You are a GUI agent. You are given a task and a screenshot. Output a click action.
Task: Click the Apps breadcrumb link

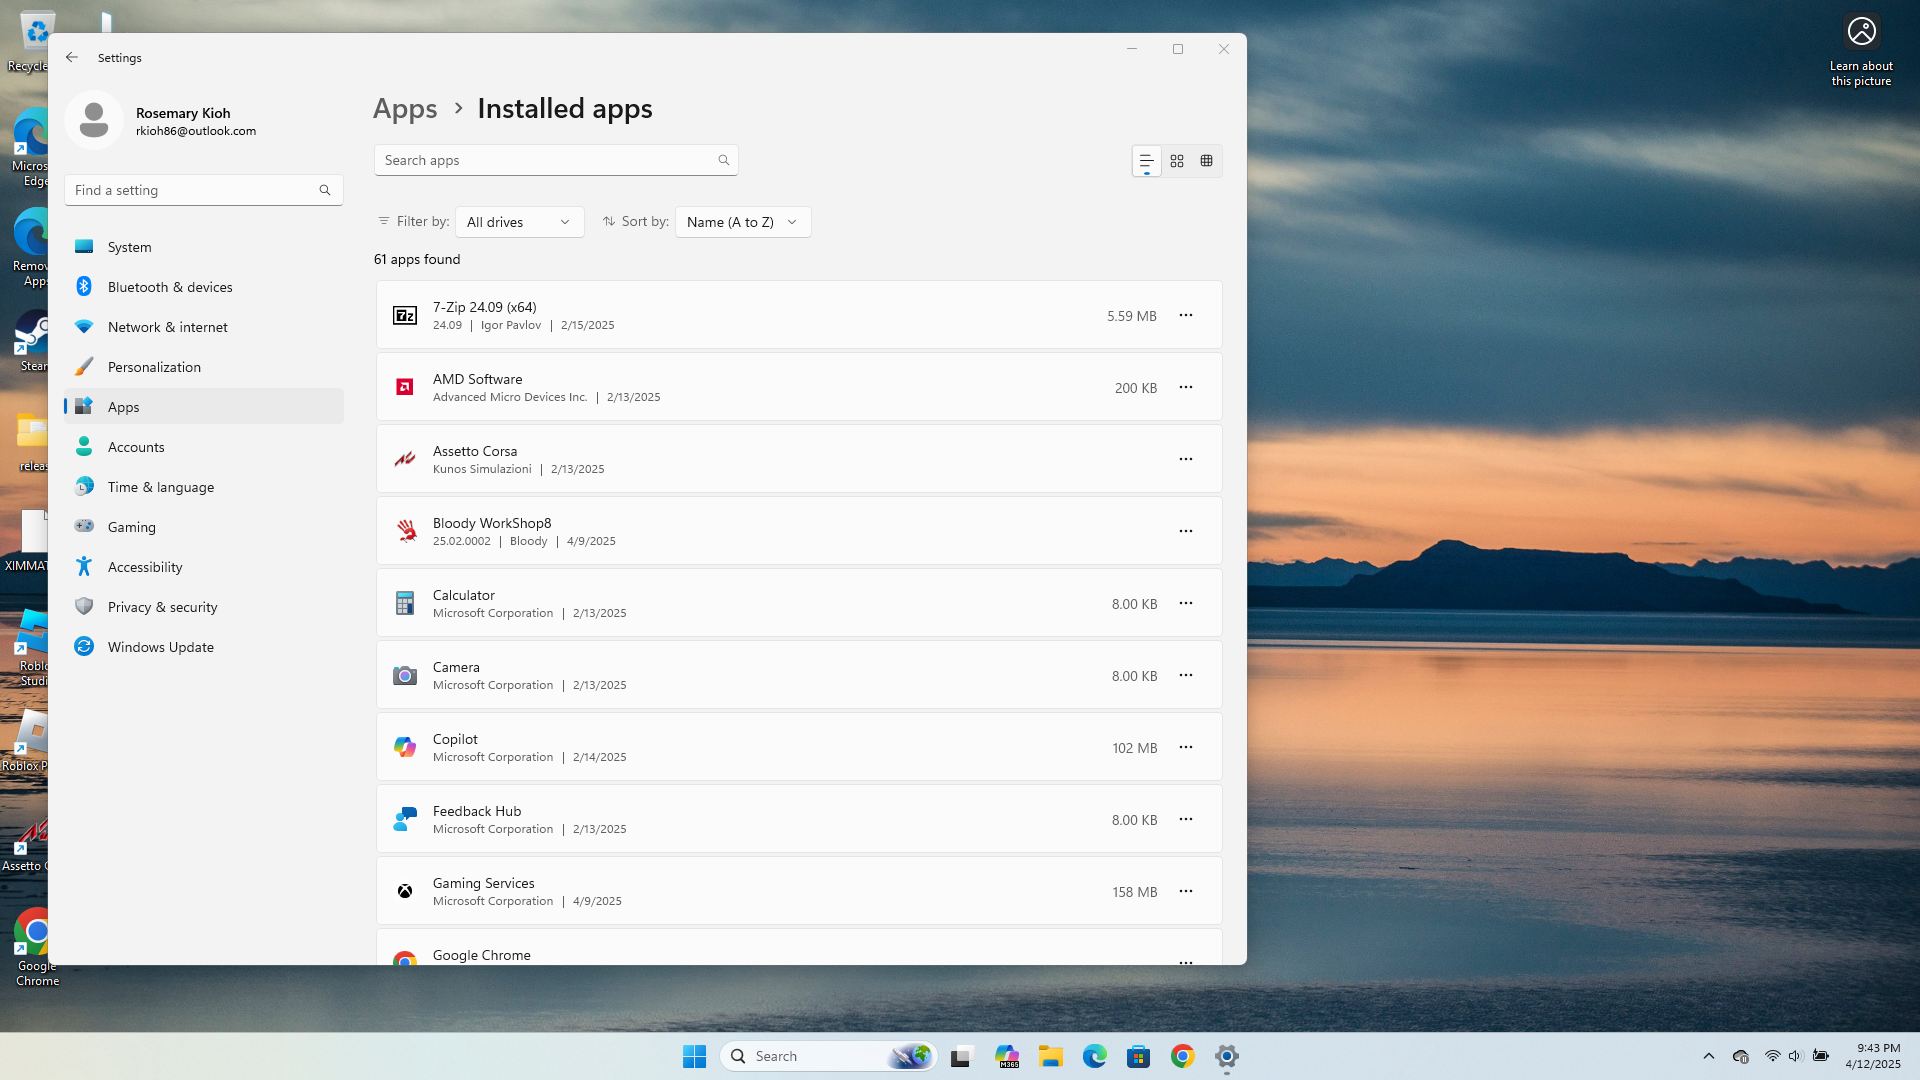tap(405, 108)
